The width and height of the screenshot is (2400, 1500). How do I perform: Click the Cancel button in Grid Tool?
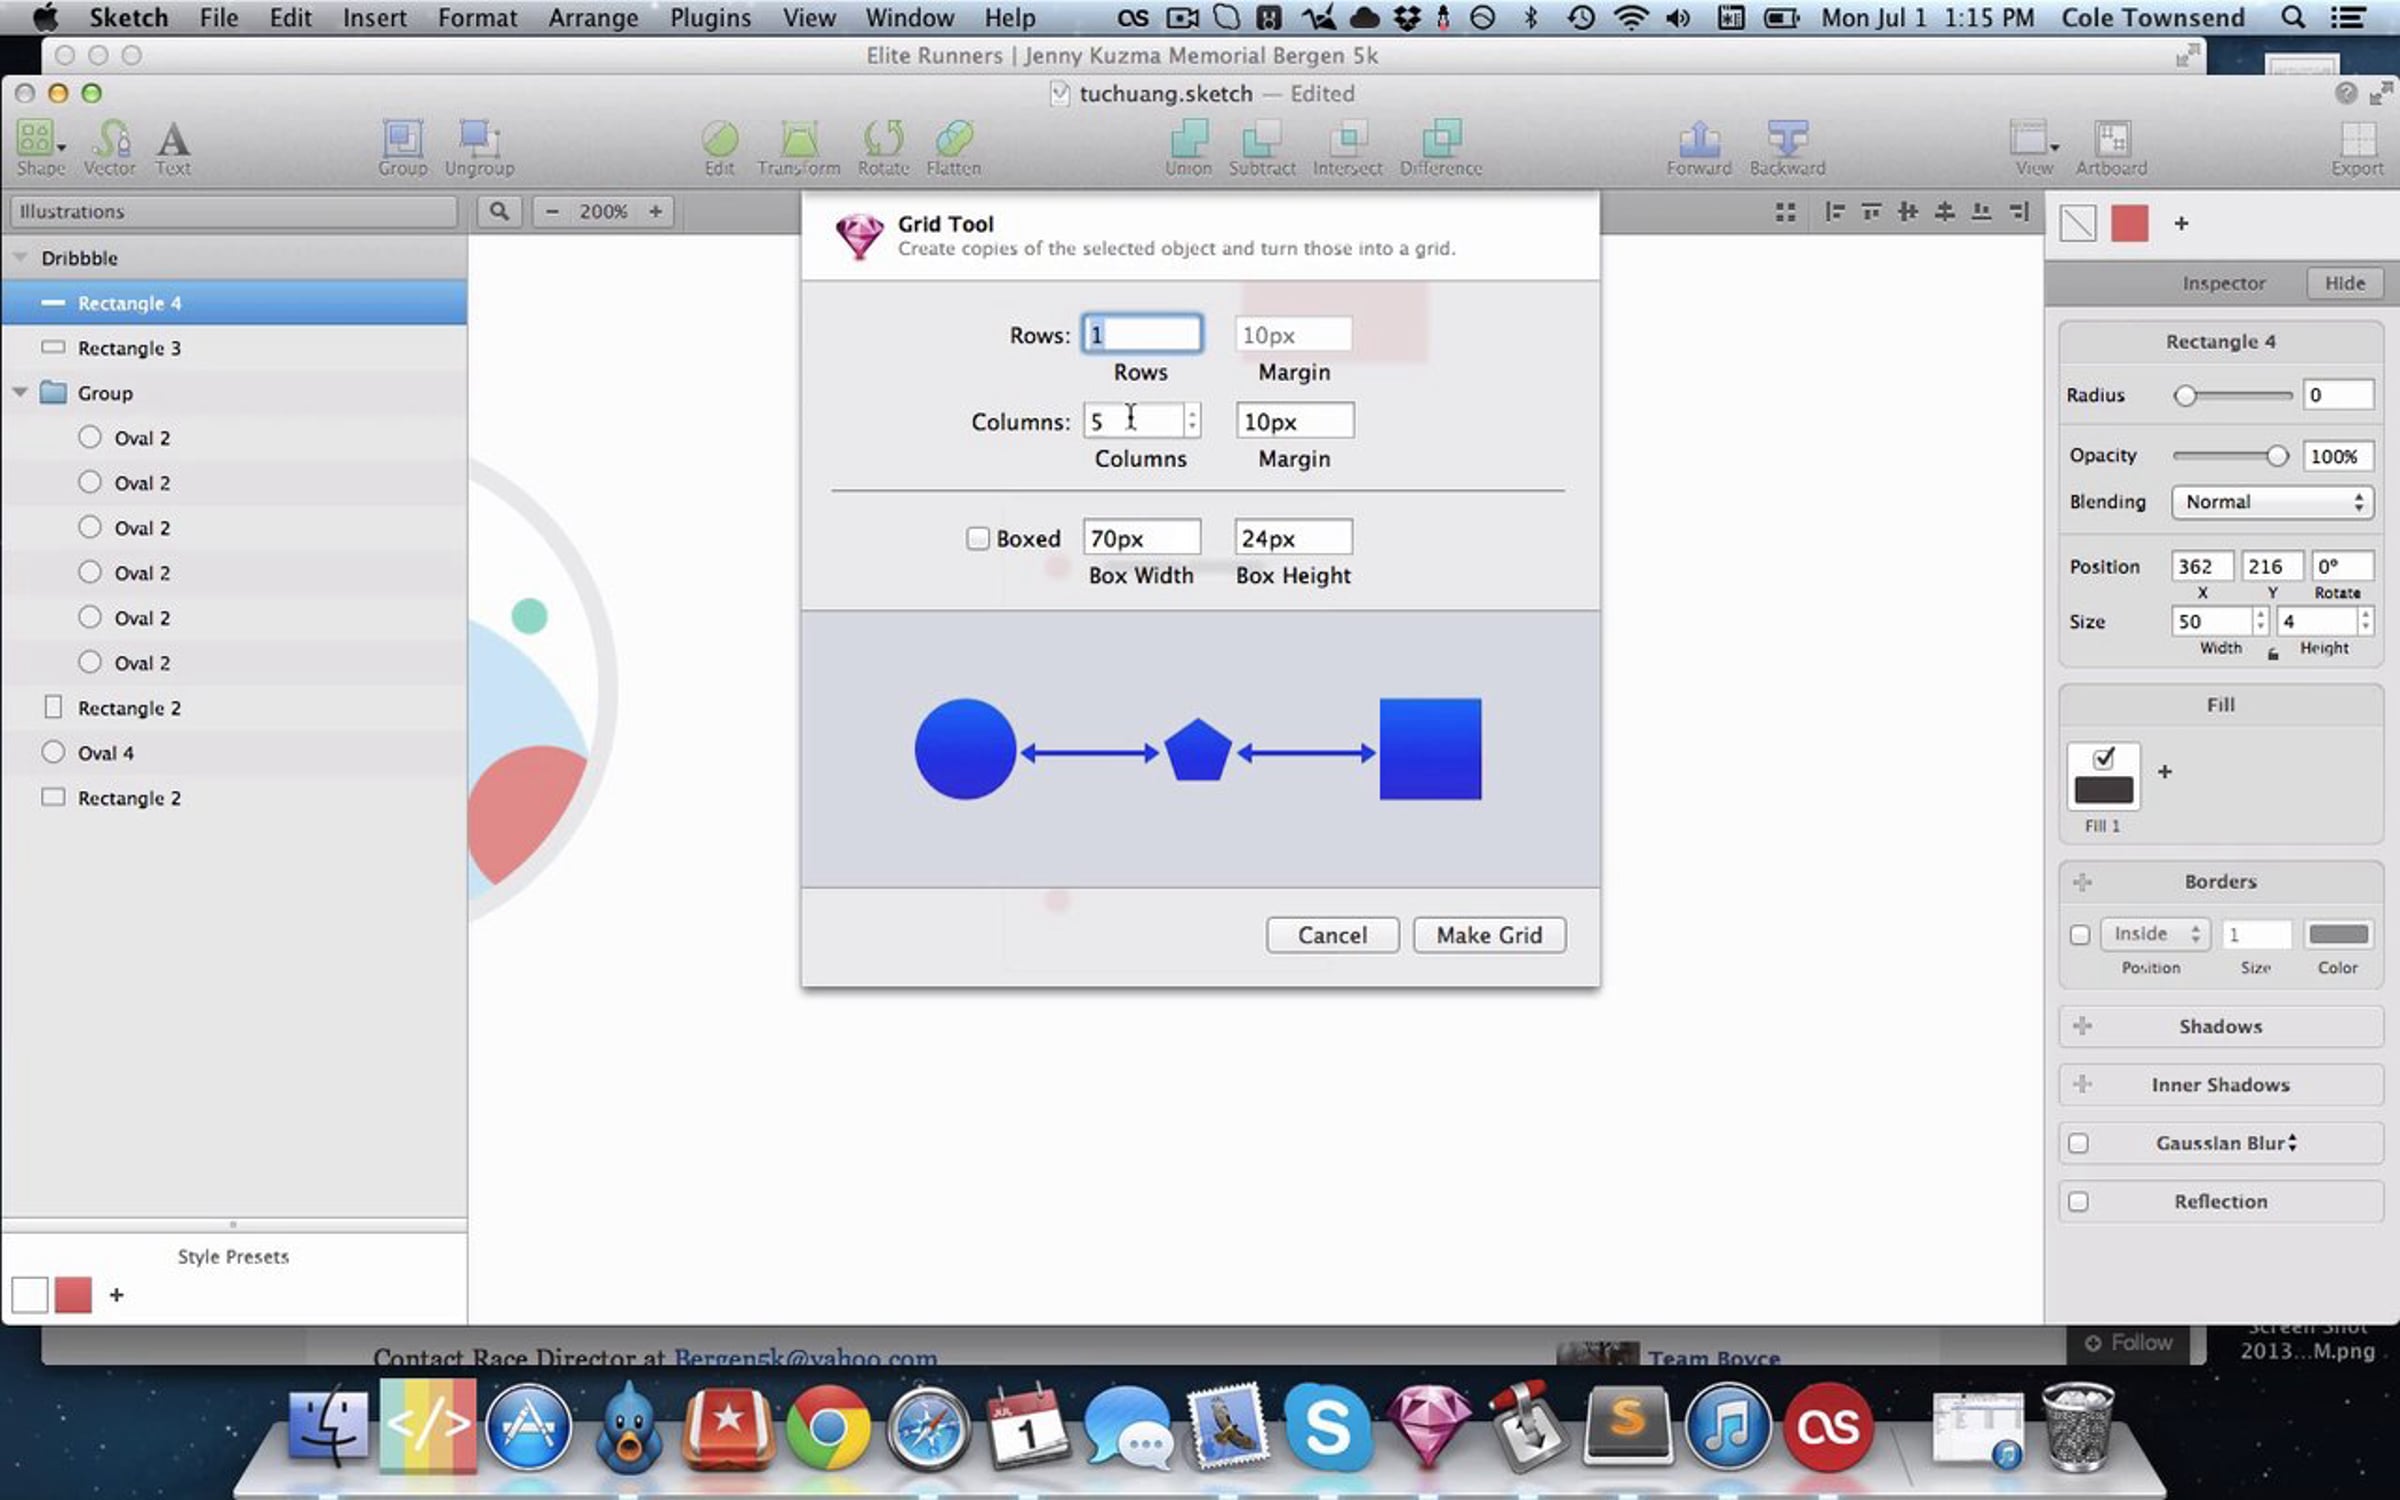(1331, 935)
